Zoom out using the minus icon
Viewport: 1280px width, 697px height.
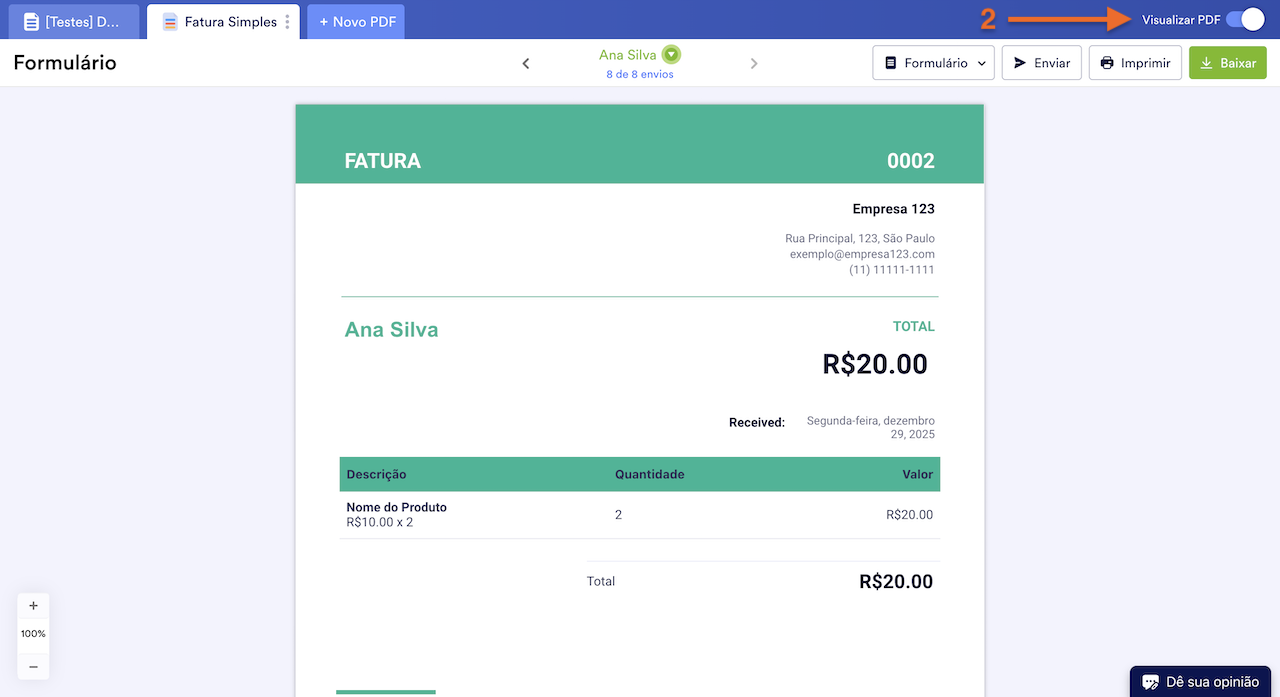click(33, 666)
